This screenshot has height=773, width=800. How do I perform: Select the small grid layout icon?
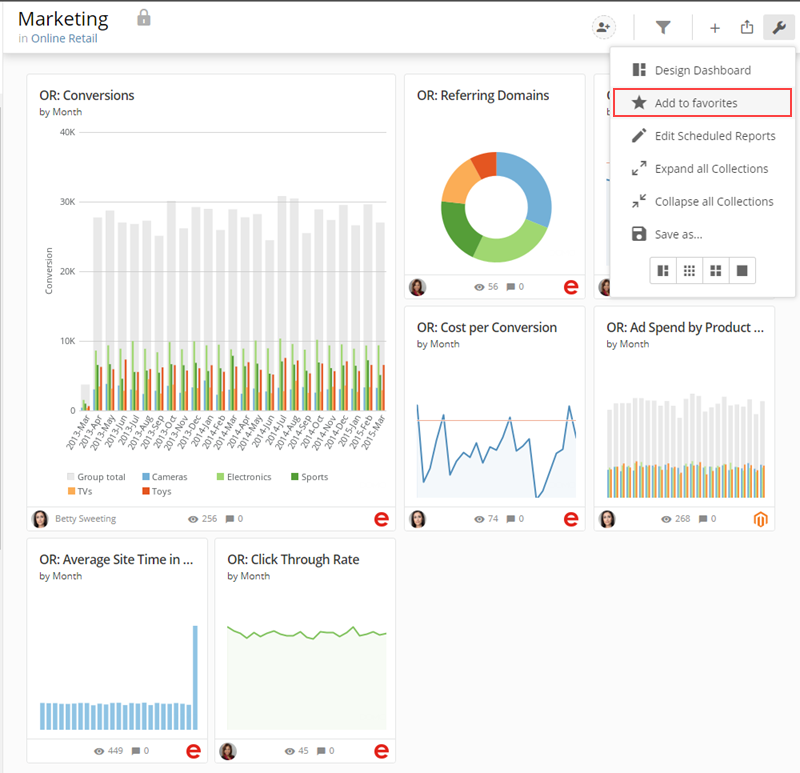[689, 270]
